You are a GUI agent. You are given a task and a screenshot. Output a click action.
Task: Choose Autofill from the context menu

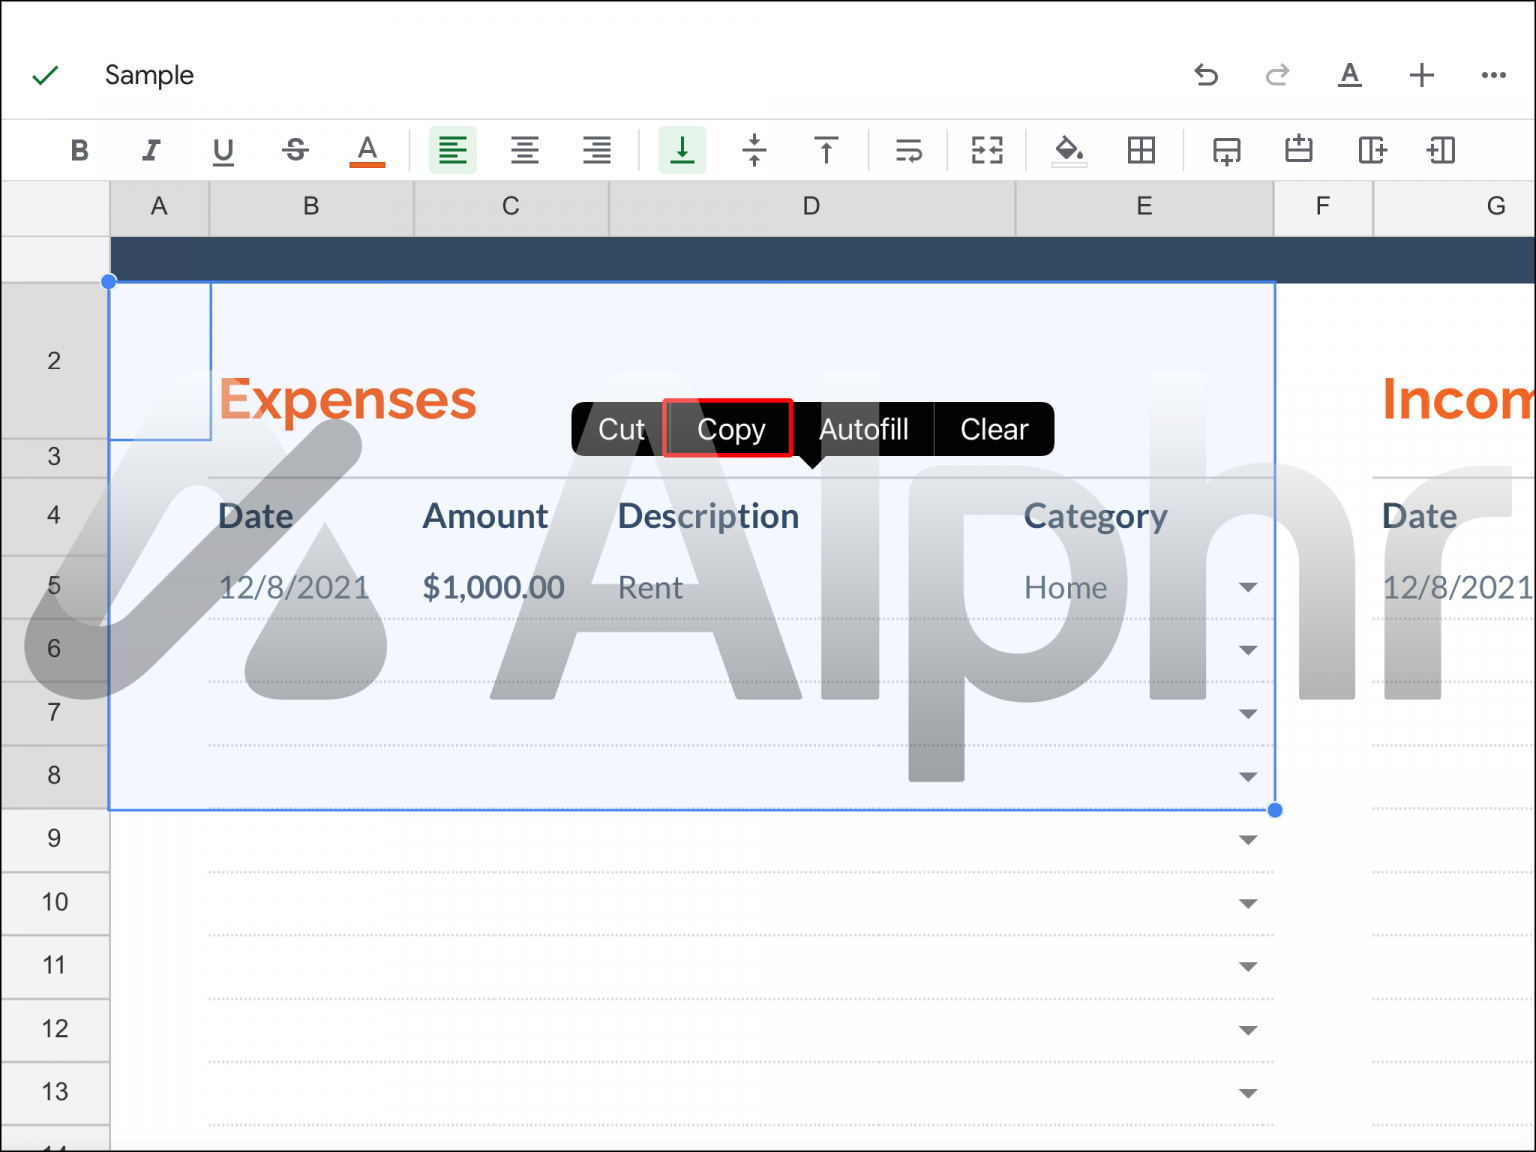coord(864,428)
